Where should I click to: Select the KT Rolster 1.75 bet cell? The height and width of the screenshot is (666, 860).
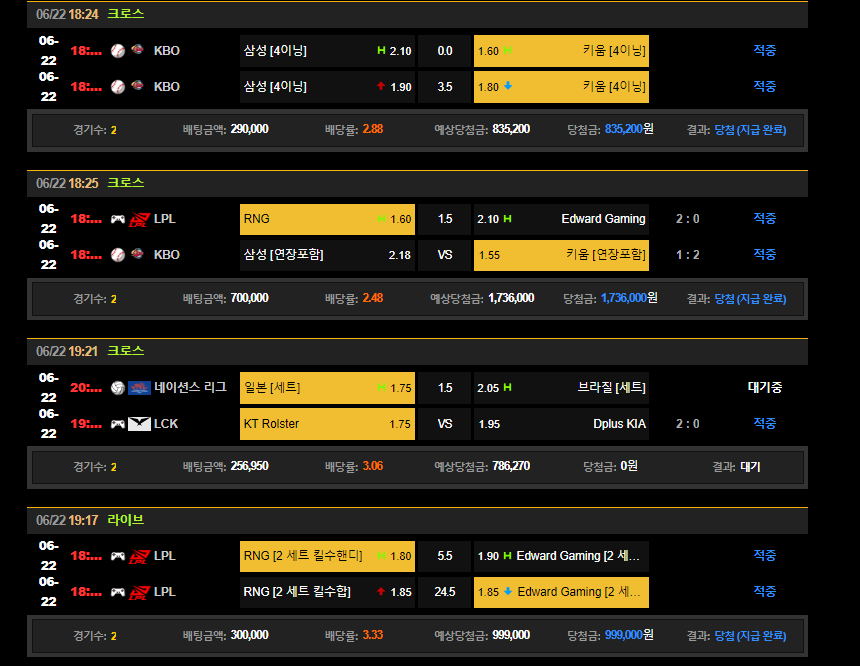[x=327, y=424]
